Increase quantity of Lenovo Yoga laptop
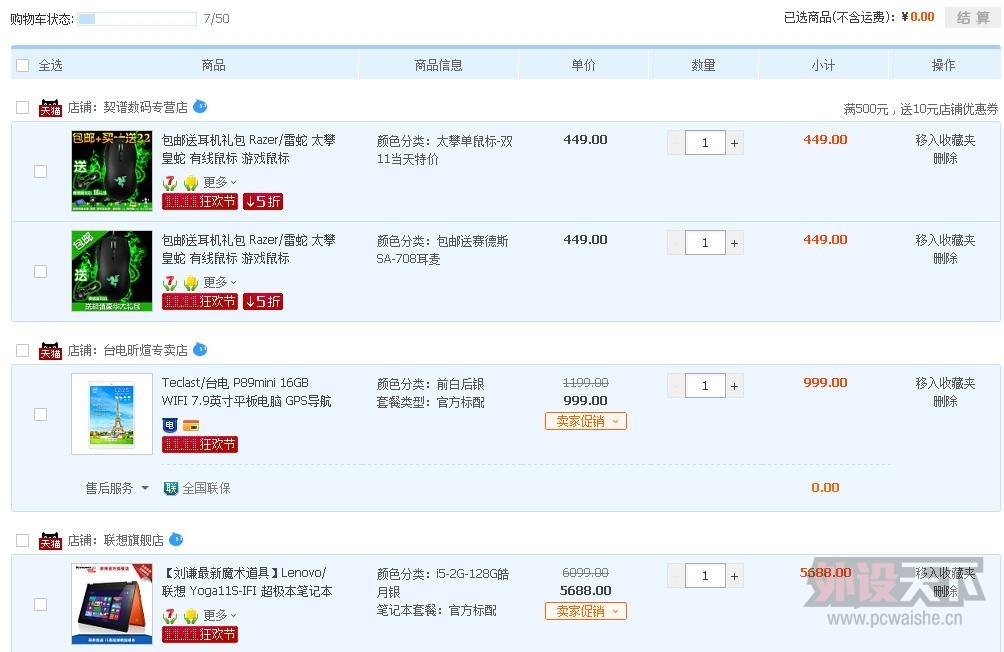The width and height of the screenshot is (1004, 652). (734, 576)
